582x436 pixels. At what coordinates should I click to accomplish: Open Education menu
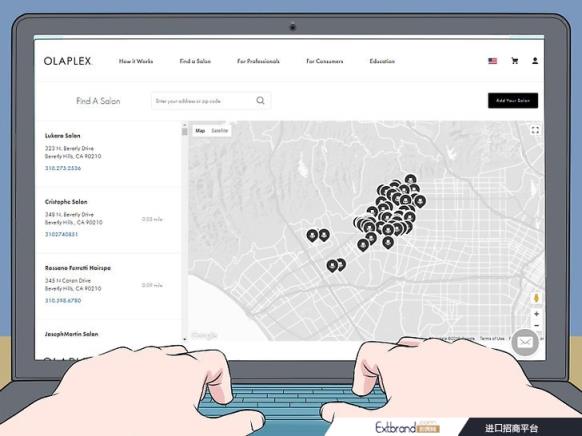click(x=382, y=61)
